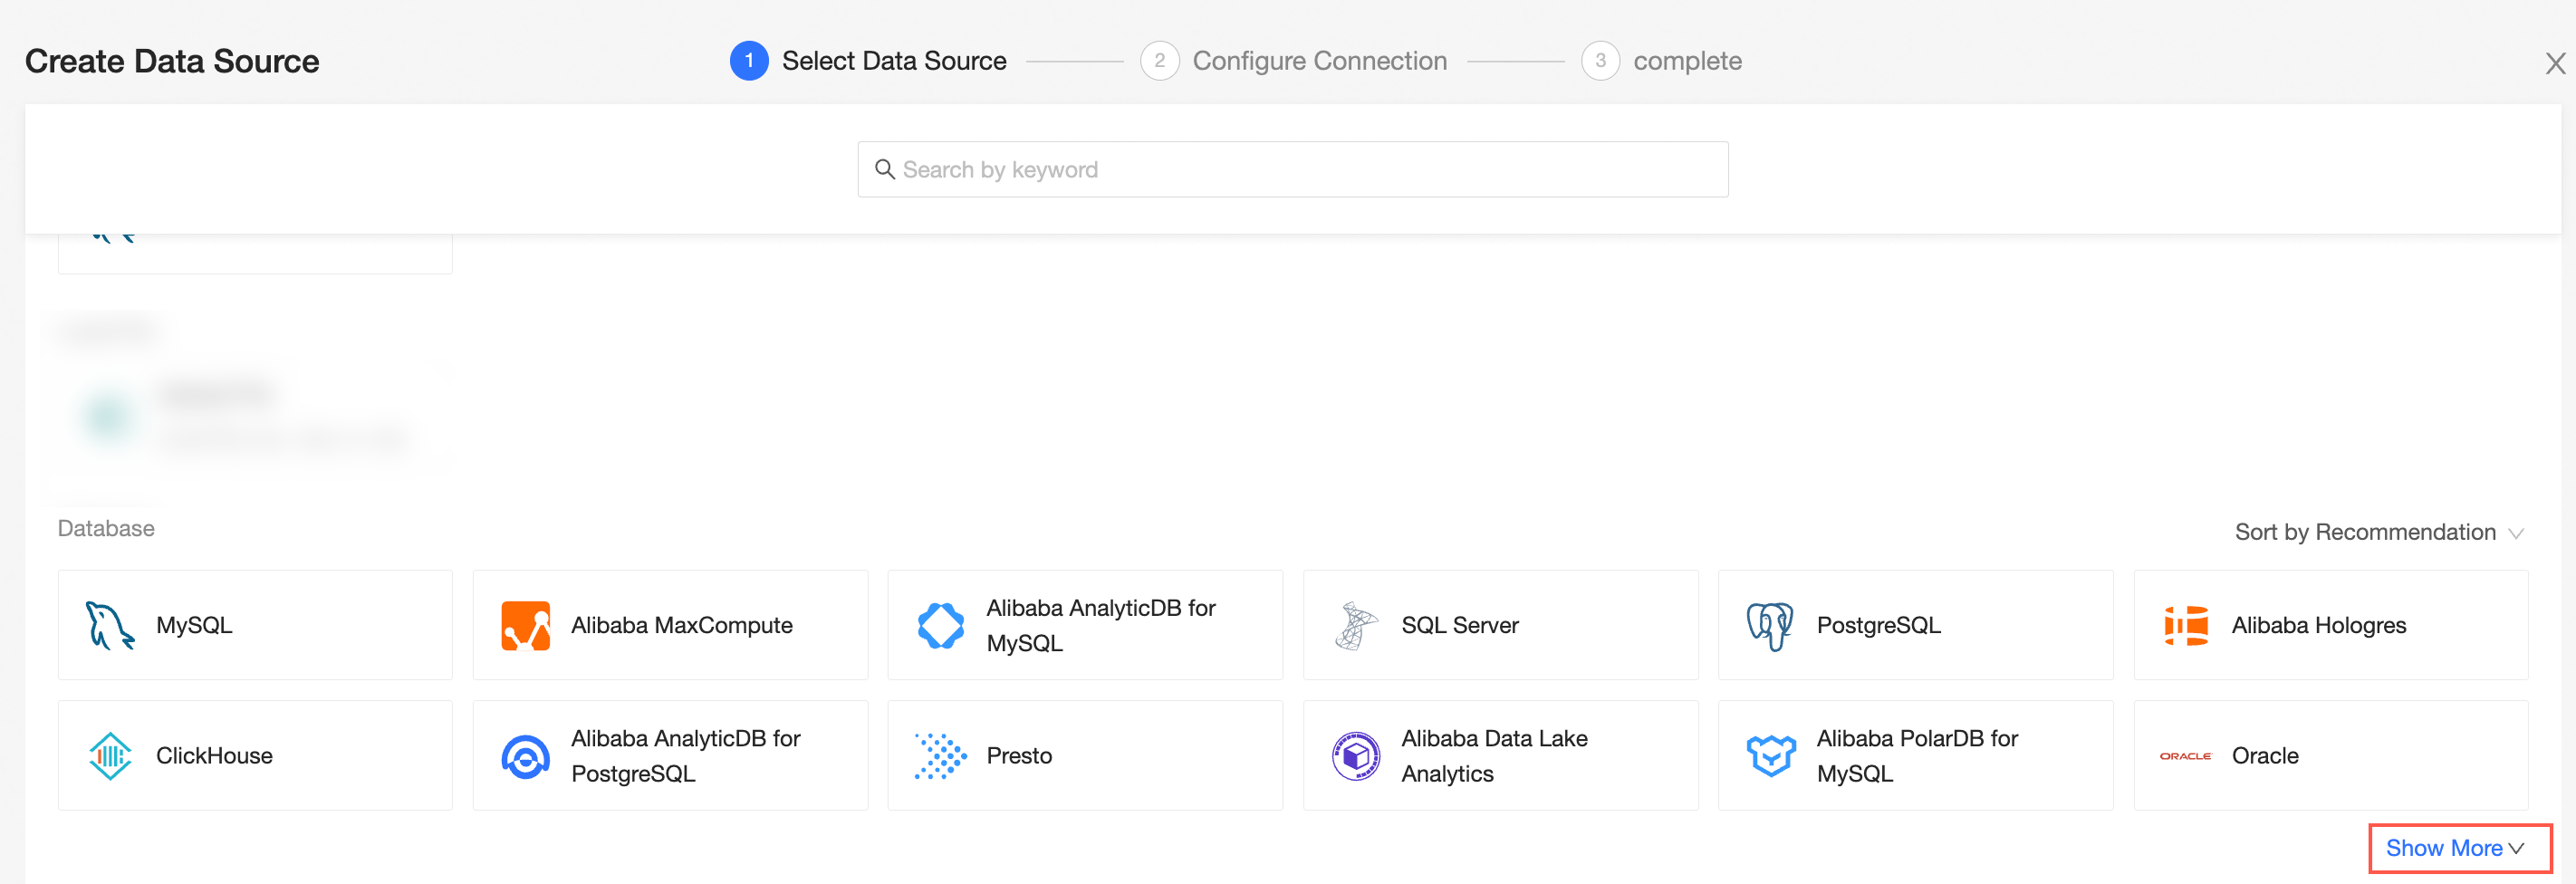The height and width of the screenshot is (884, 2576).
Task: Go to step 1 Select Data Source
Action: tap(868, 61)
